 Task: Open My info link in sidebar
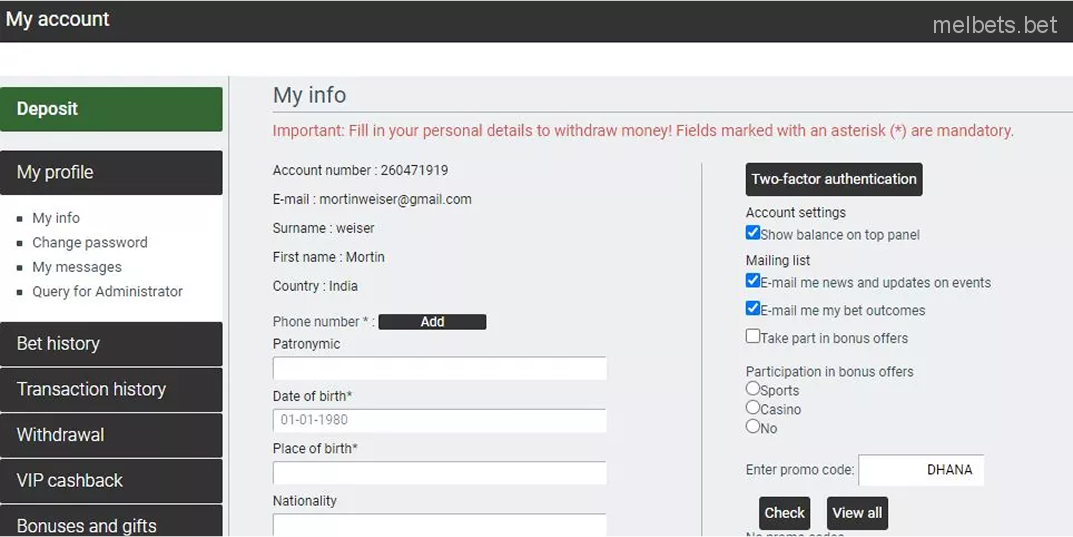click(56, 218)
